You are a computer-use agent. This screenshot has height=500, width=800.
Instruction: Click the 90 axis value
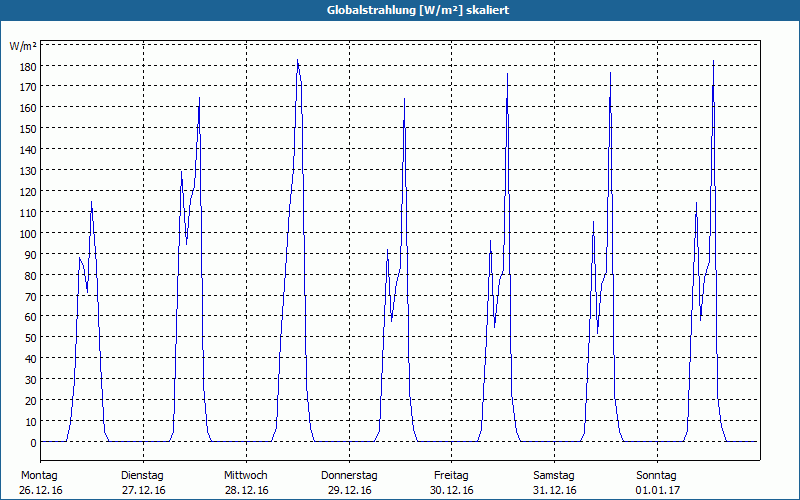coord(30,255)
